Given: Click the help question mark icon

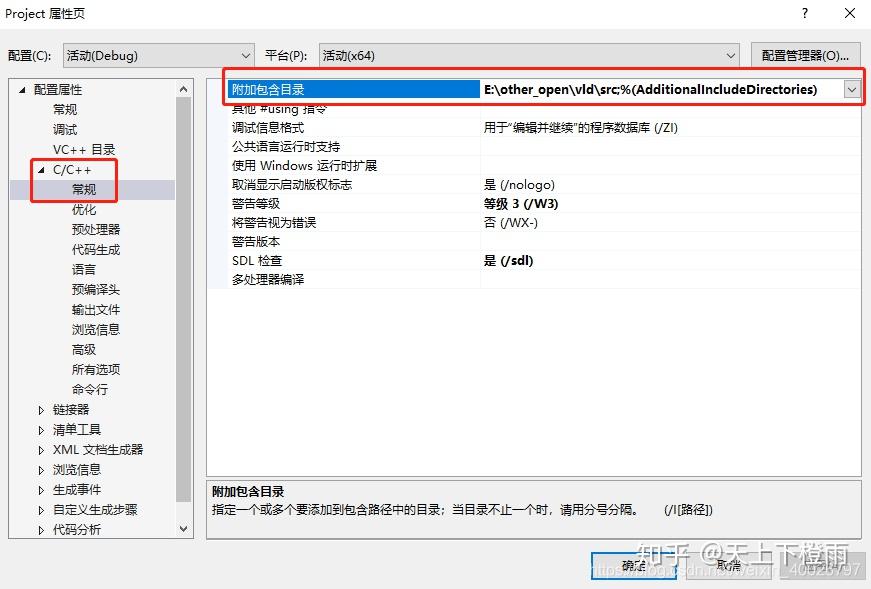Looking at the screenshot, I should [x=804, y=13].
